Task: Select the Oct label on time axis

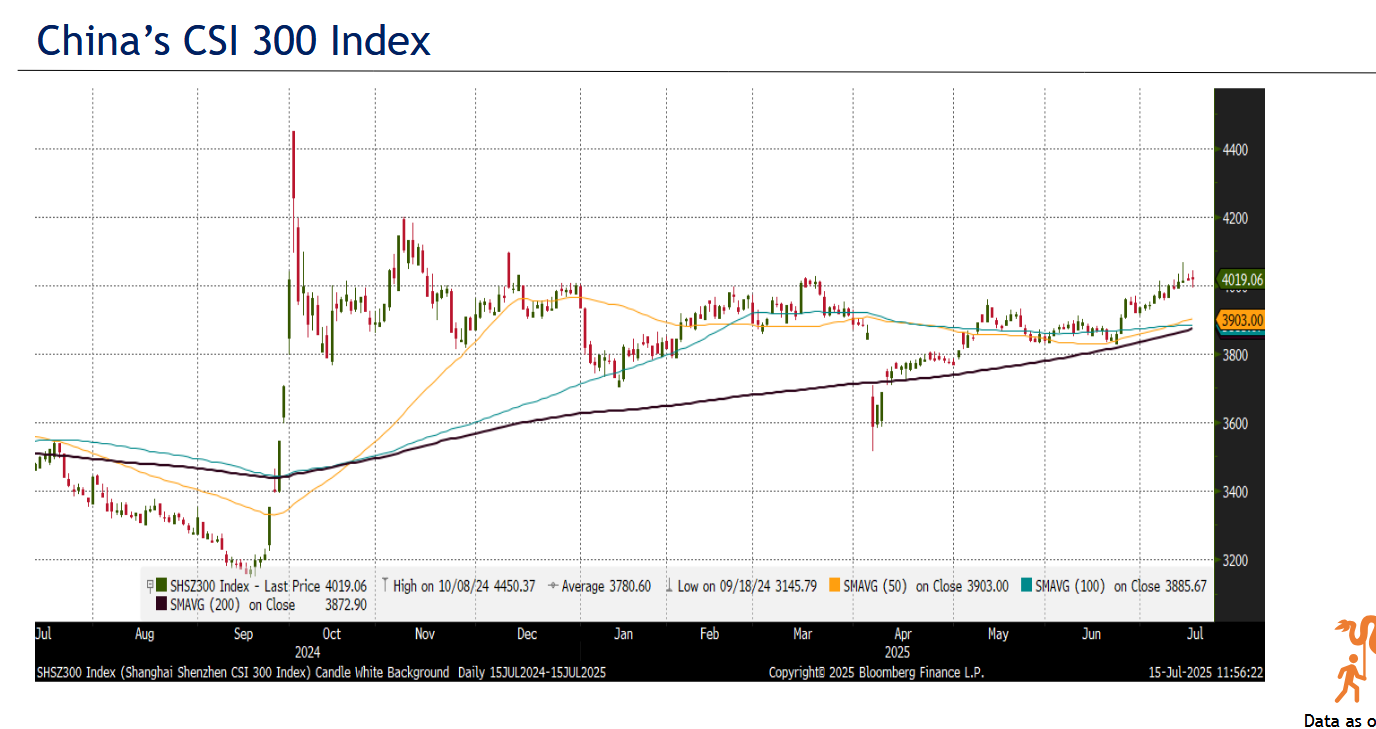Action: click(x=331, y=633)
